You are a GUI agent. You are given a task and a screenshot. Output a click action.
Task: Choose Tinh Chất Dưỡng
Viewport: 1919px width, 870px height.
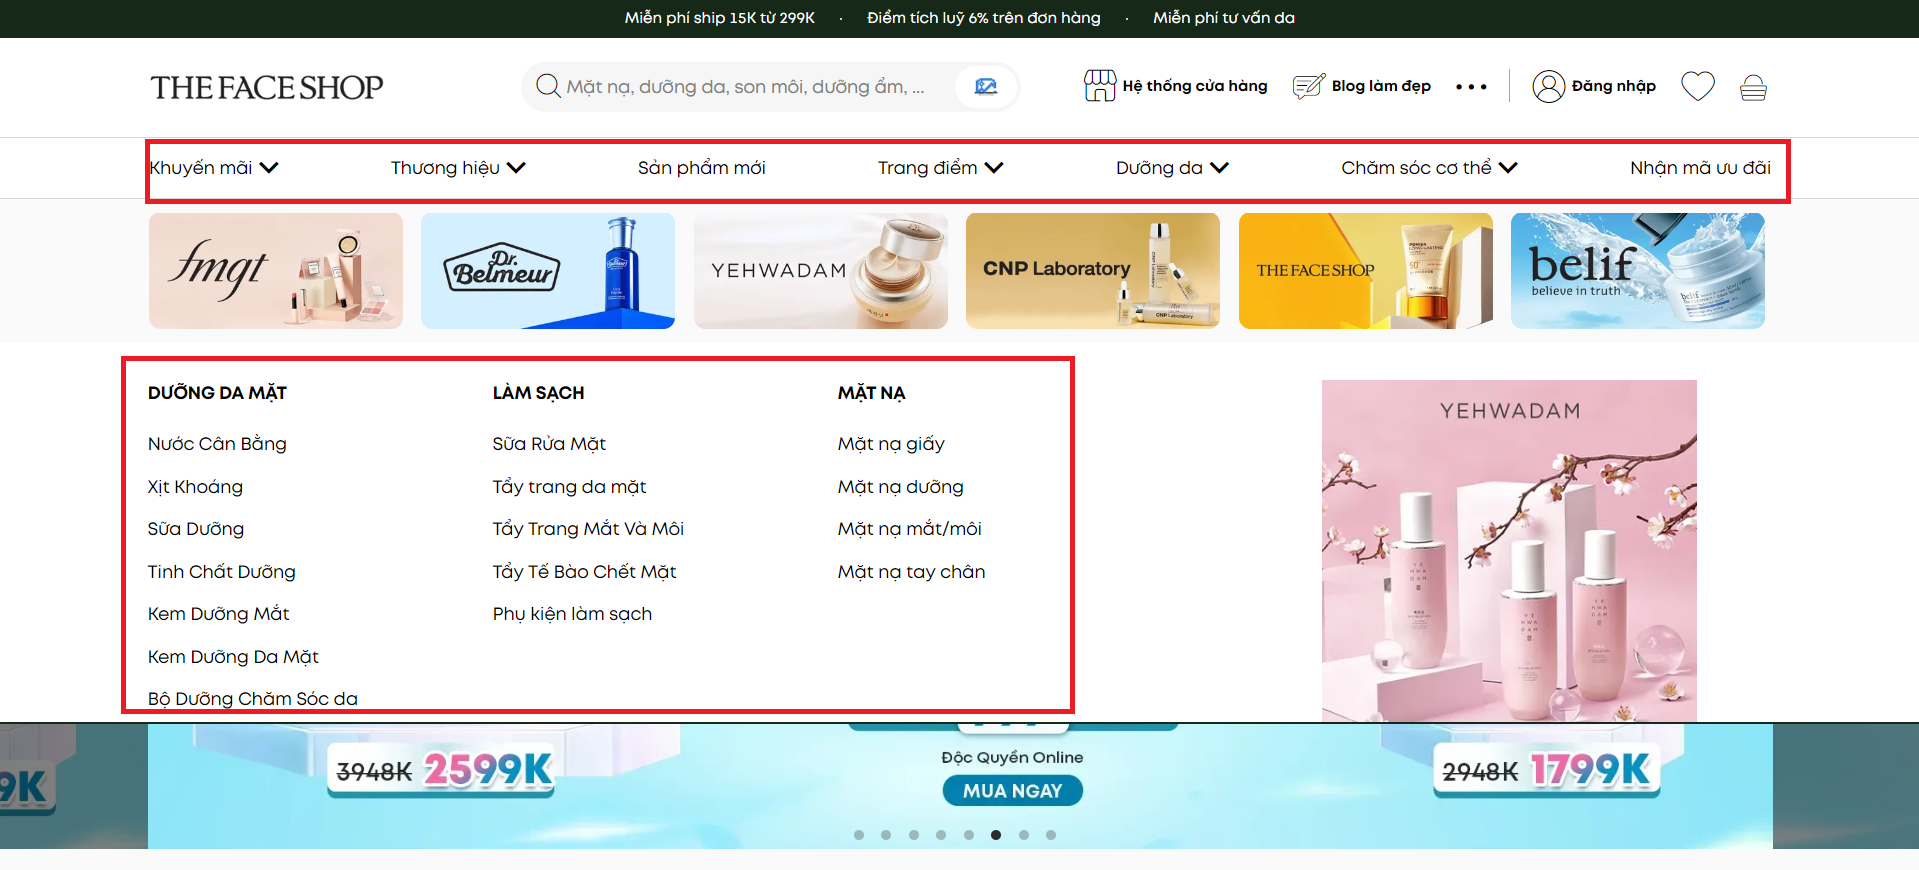pyautogui.click(x=222, y=572)
